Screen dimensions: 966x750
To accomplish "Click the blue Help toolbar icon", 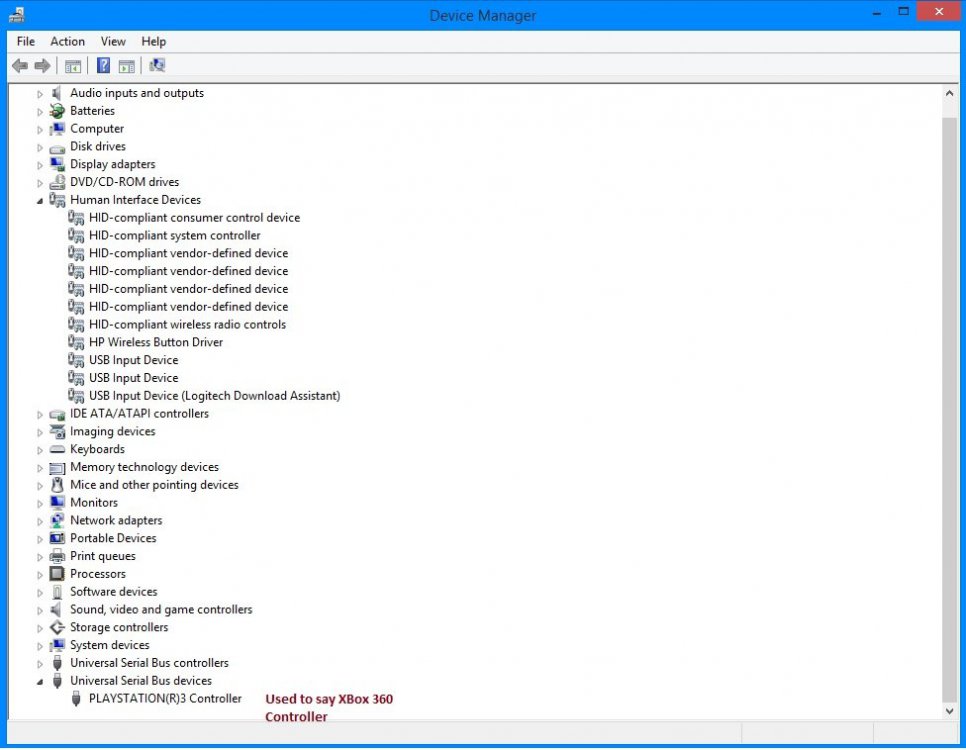I will pyautogui.click(x=103, y=66).
